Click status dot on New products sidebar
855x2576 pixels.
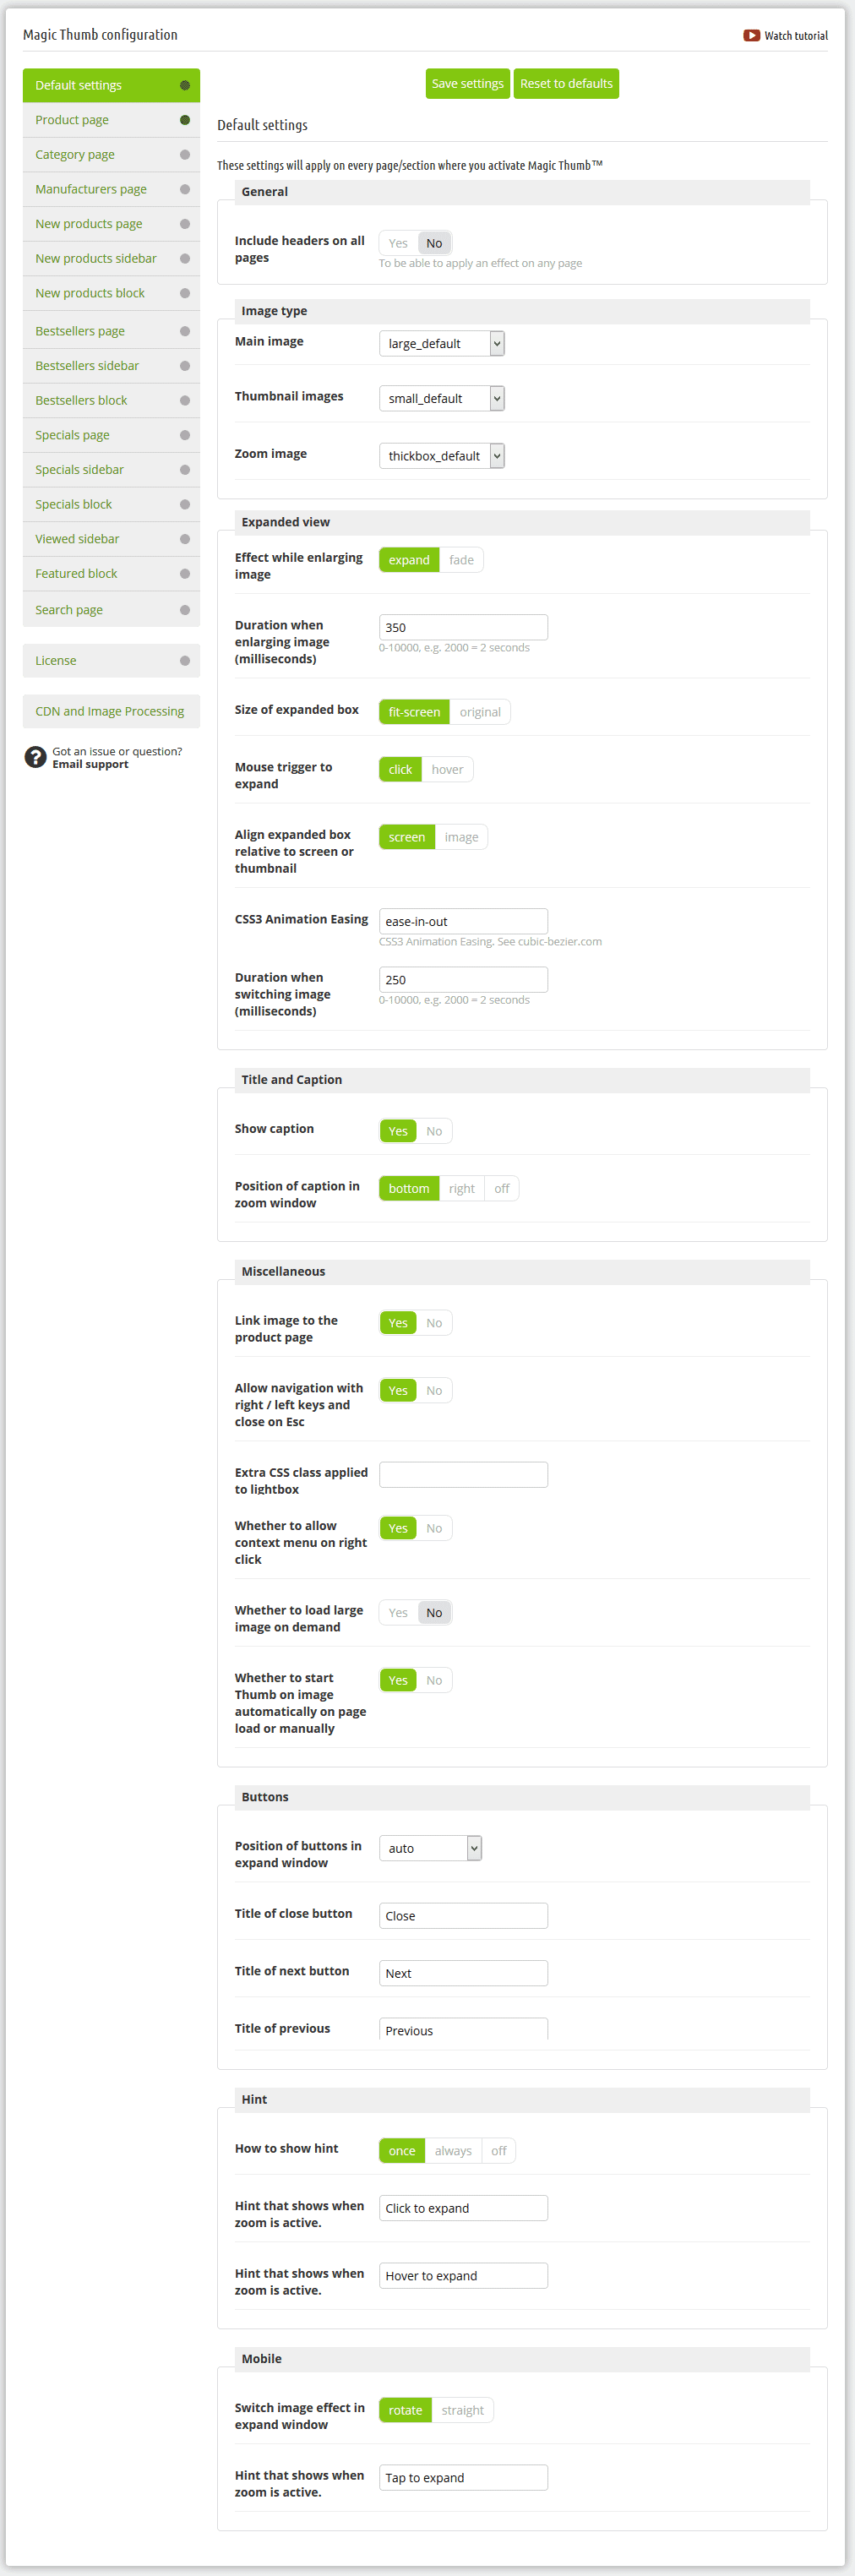tap(185, 259)
